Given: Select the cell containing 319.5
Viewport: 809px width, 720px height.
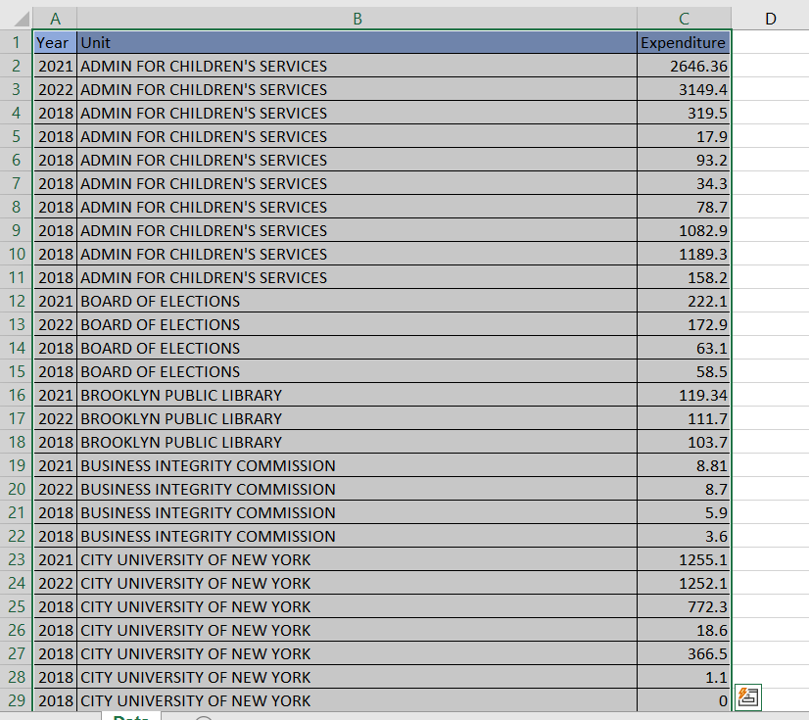Looking at the screenshot, I should pyautogui.click(x=684, y=113).
